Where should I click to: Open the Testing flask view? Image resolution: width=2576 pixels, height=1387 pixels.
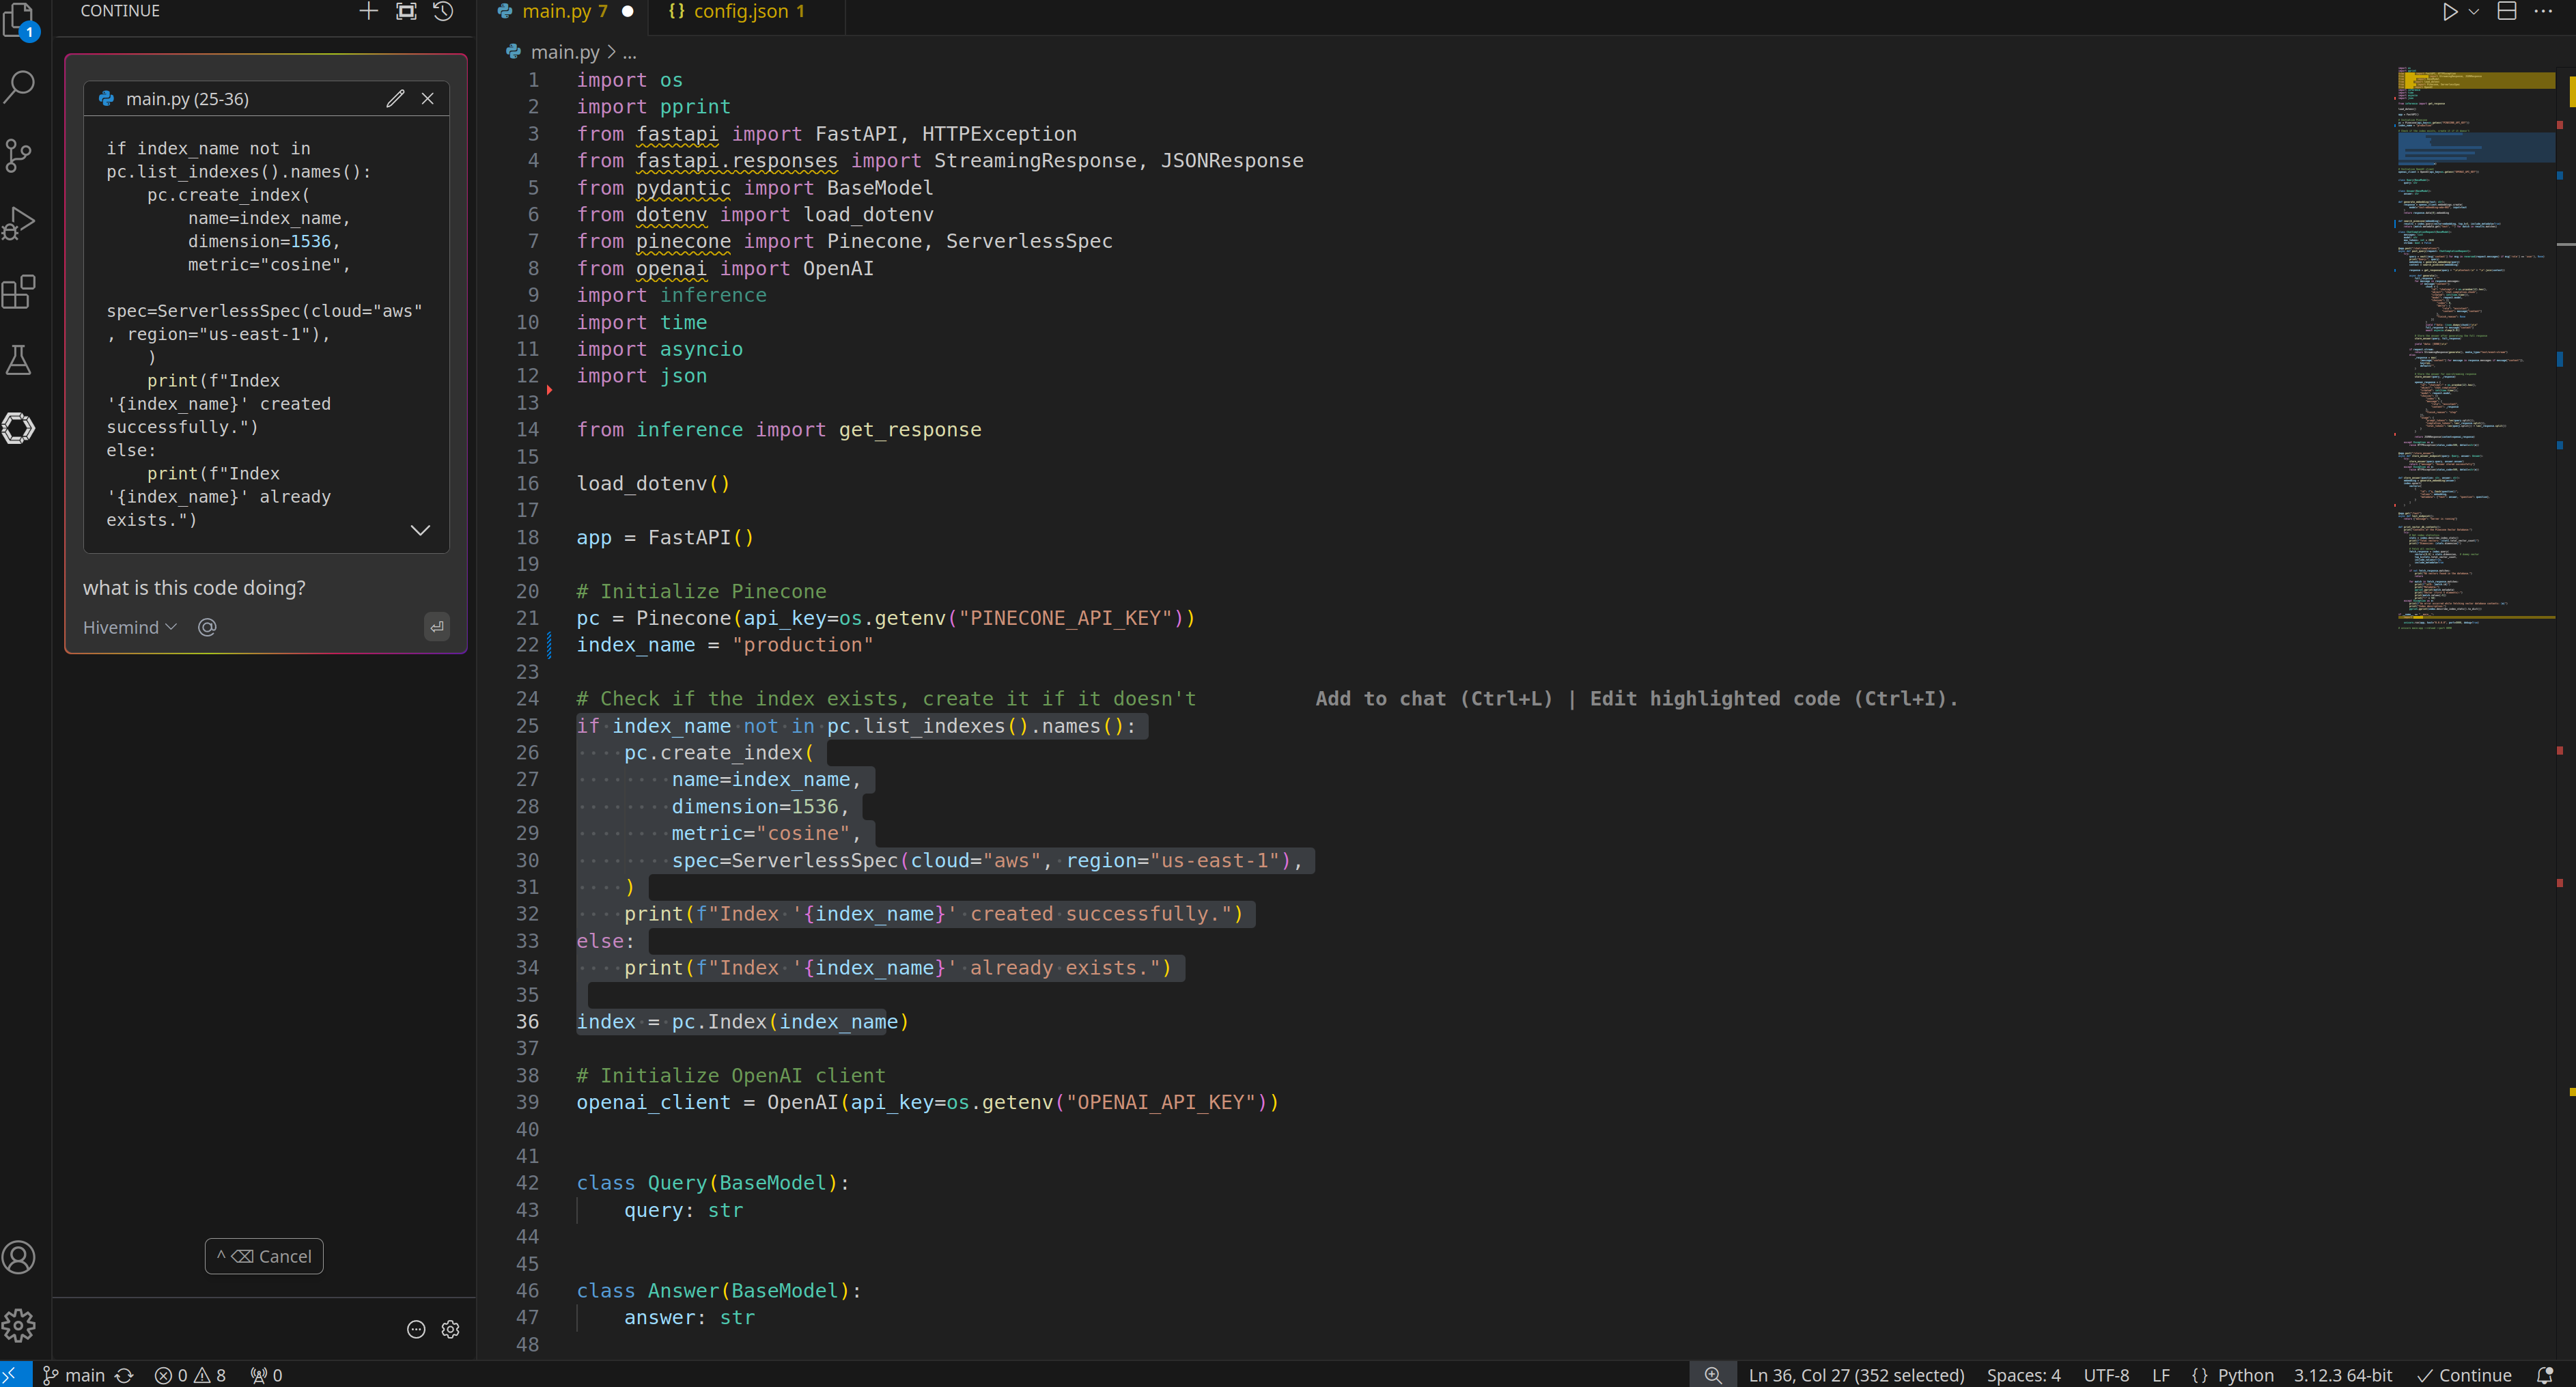(x=19, y=360)
